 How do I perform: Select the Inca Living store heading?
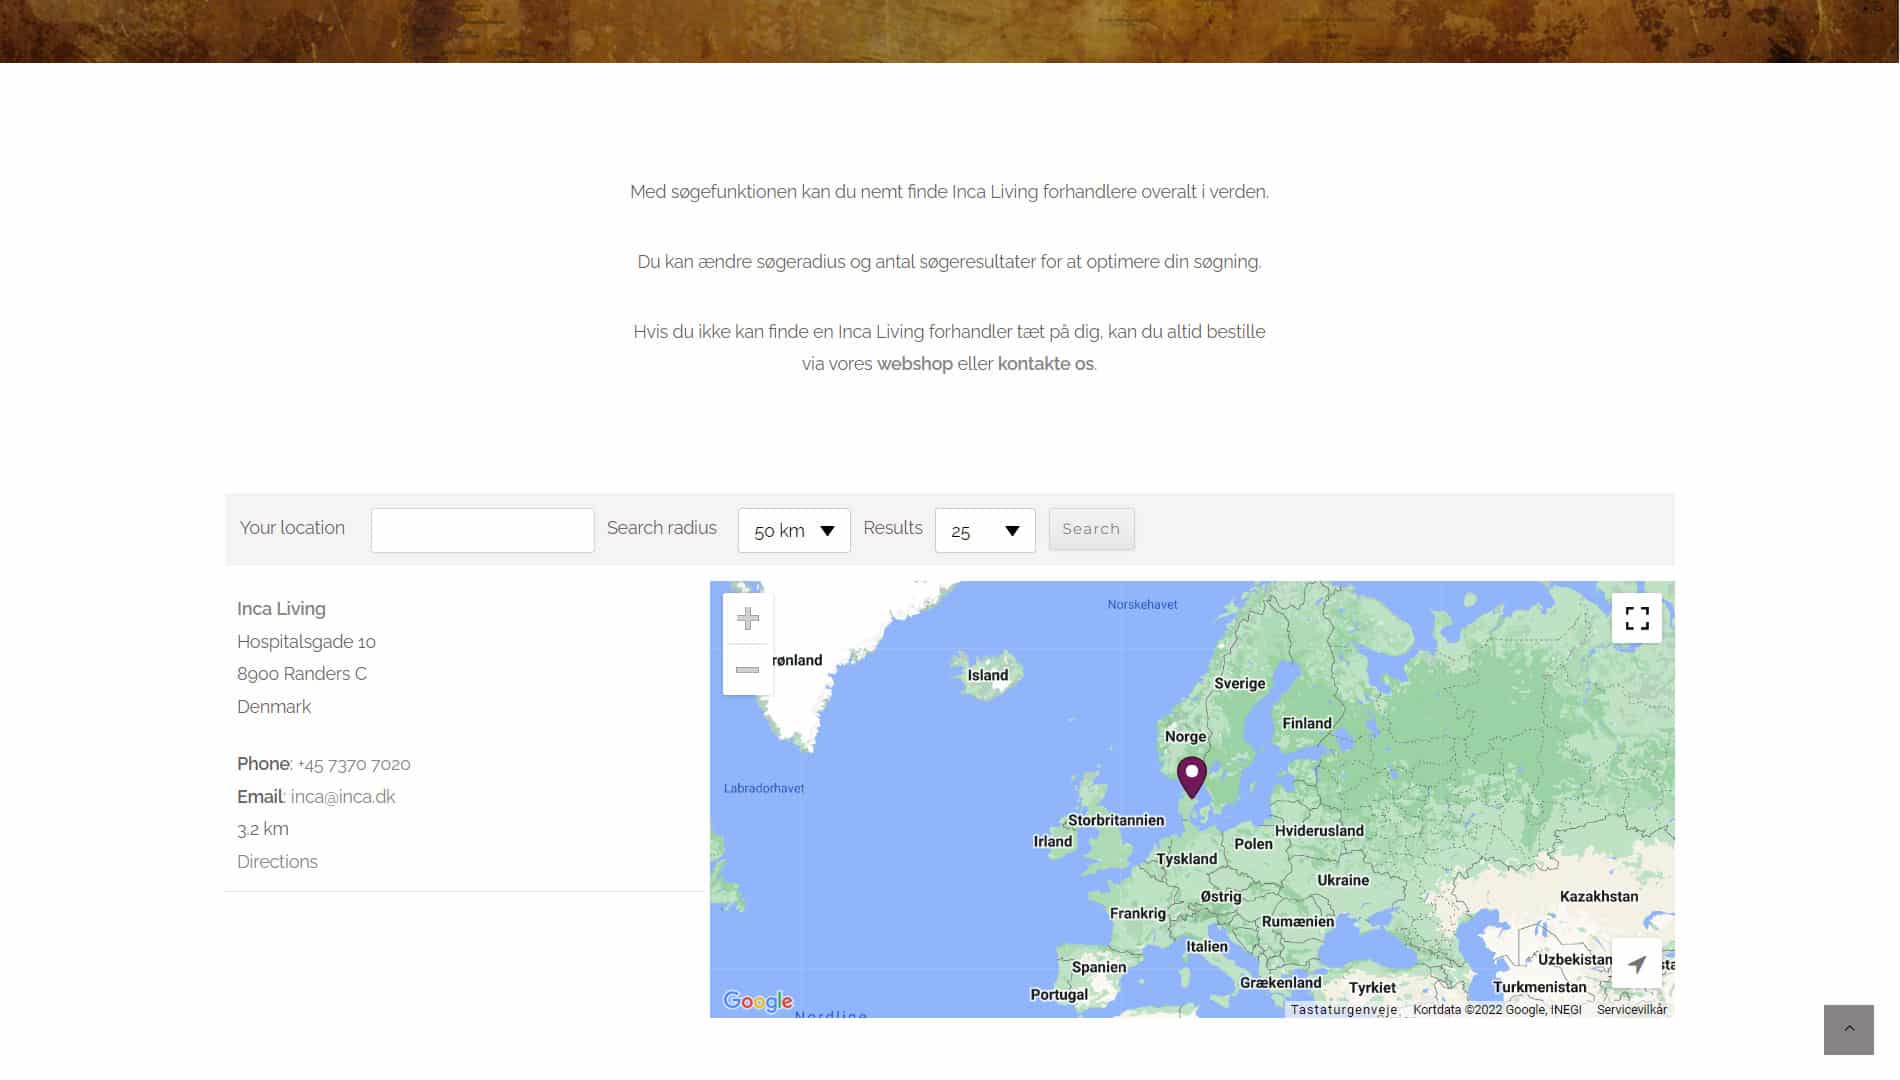[x=281, y=608]
